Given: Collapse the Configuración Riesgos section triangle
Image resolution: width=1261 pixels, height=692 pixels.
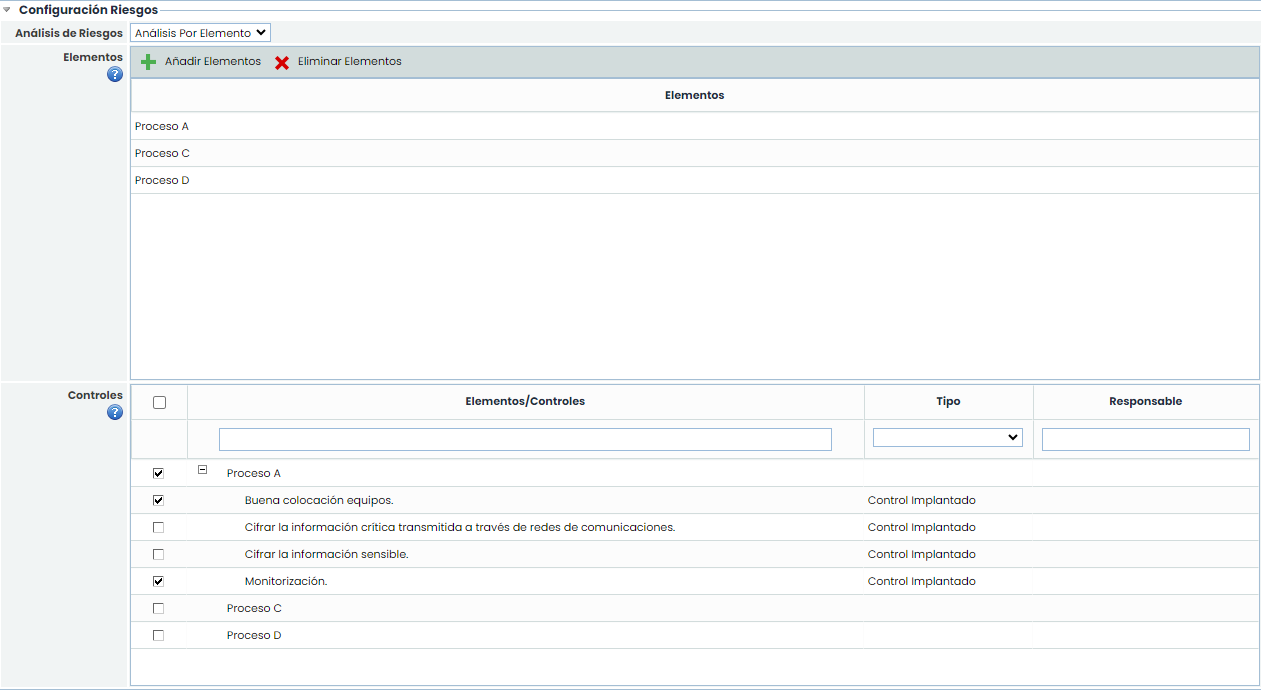Looking at the screenshot, I should [x=7, y=10].
